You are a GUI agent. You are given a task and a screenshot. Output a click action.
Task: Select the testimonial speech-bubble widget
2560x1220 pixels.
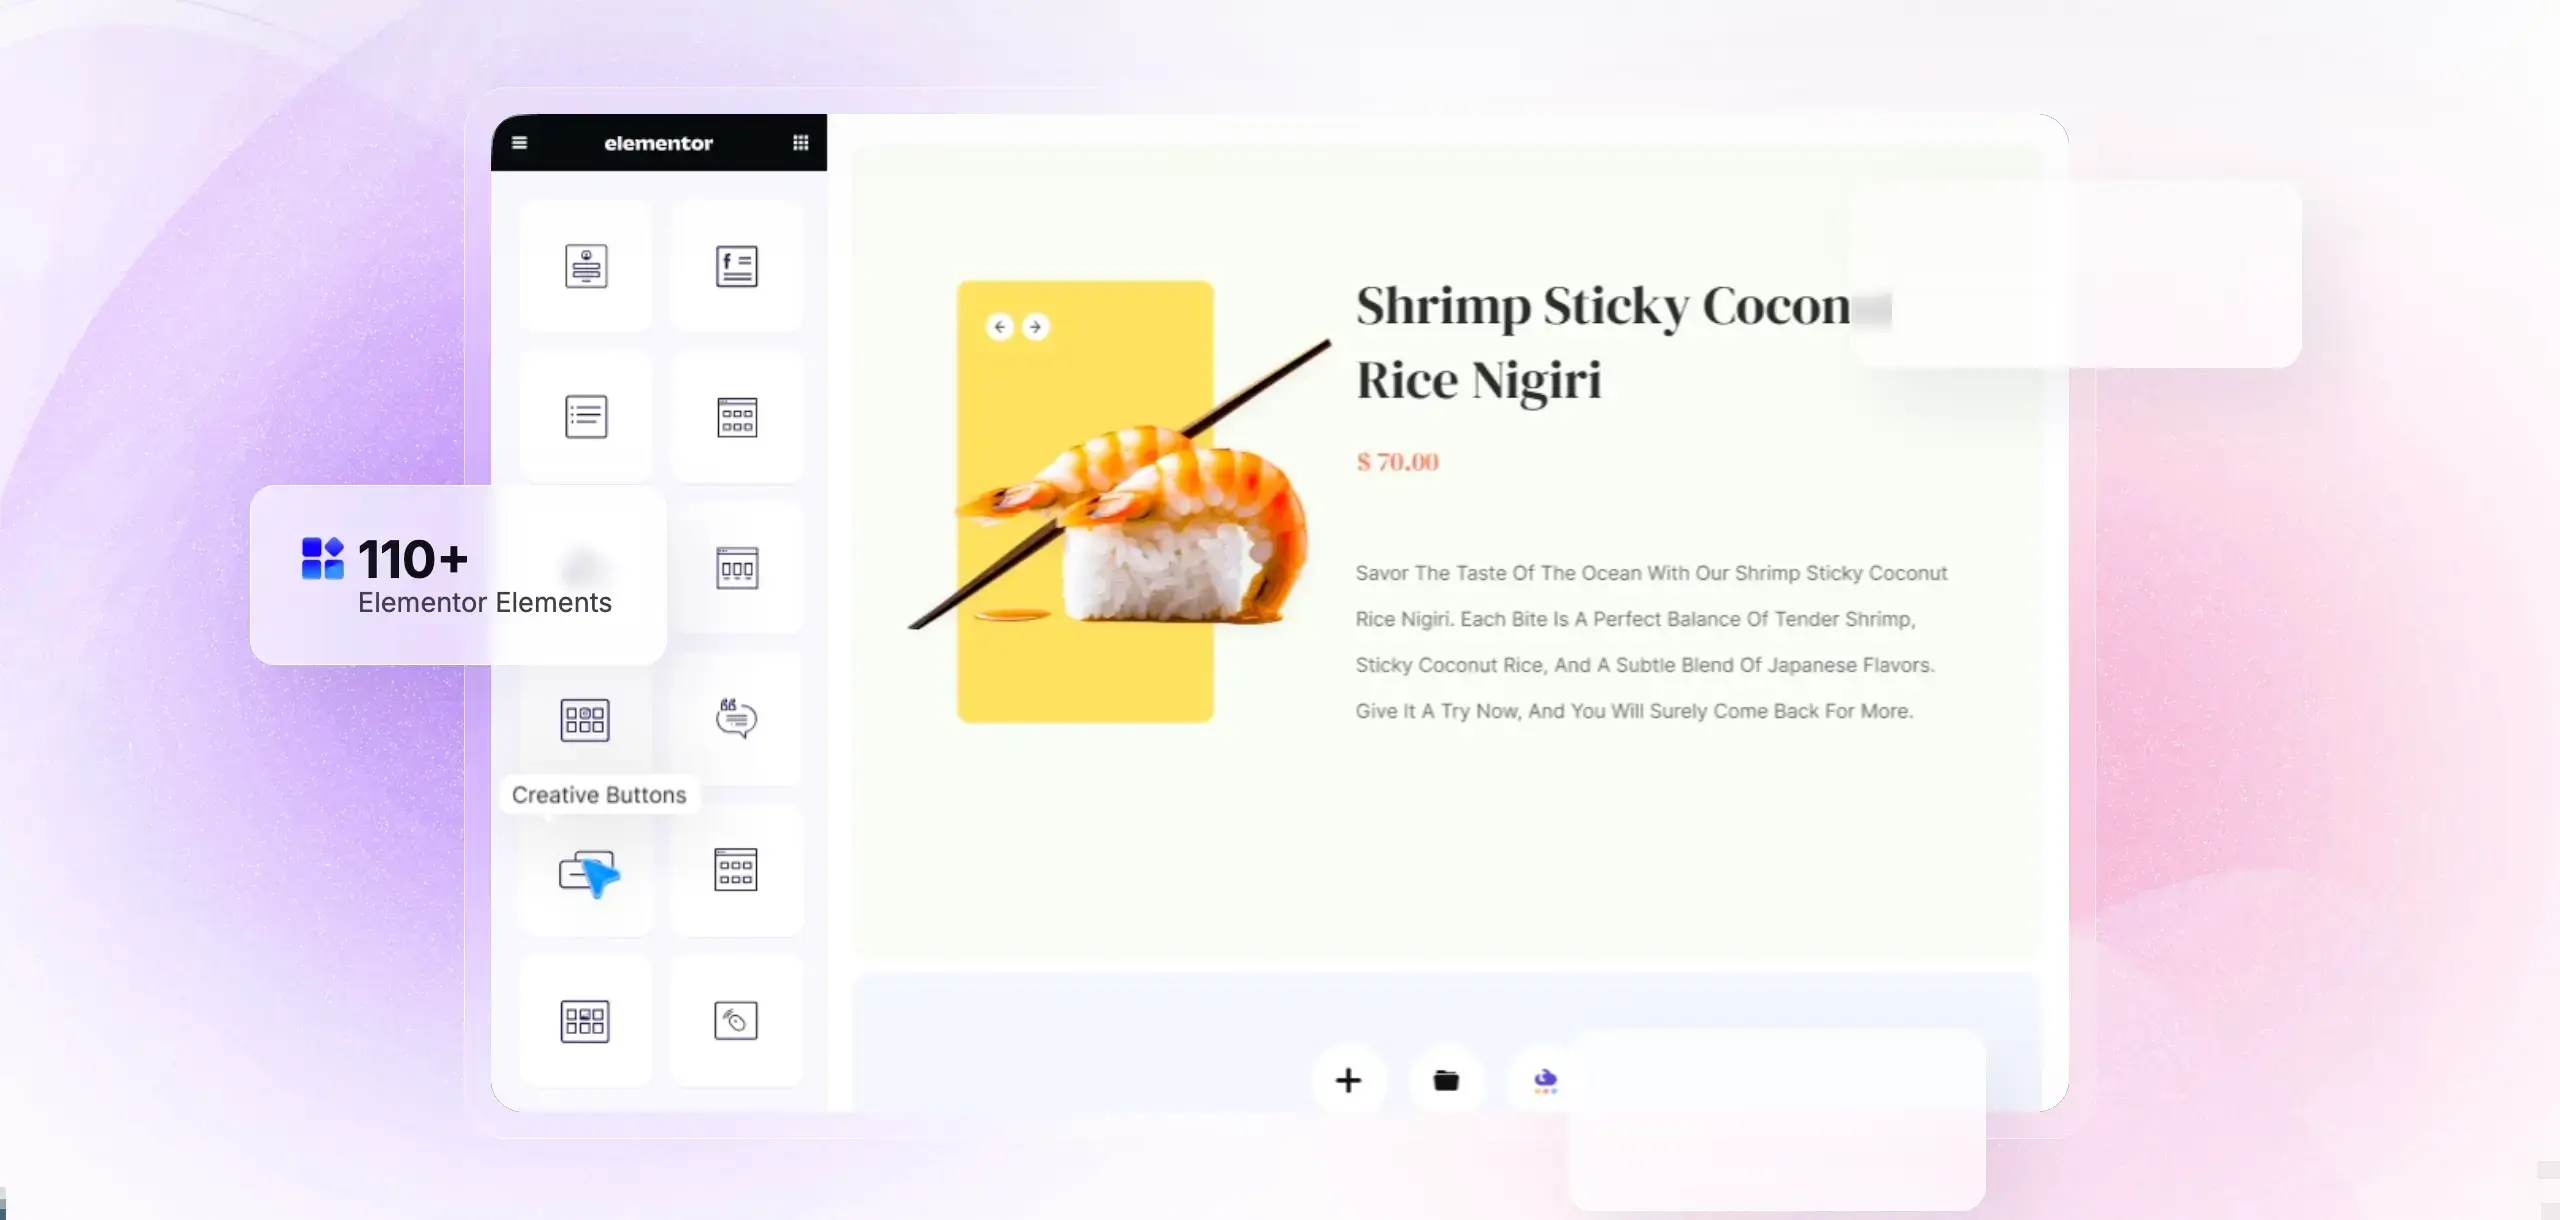pos(736,720)
